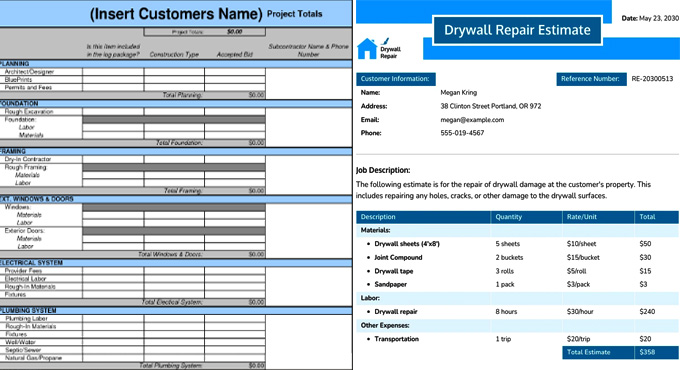
Task: Click the Labor section row in estimate
Action: pyautogui.click(x=517, y=298)
